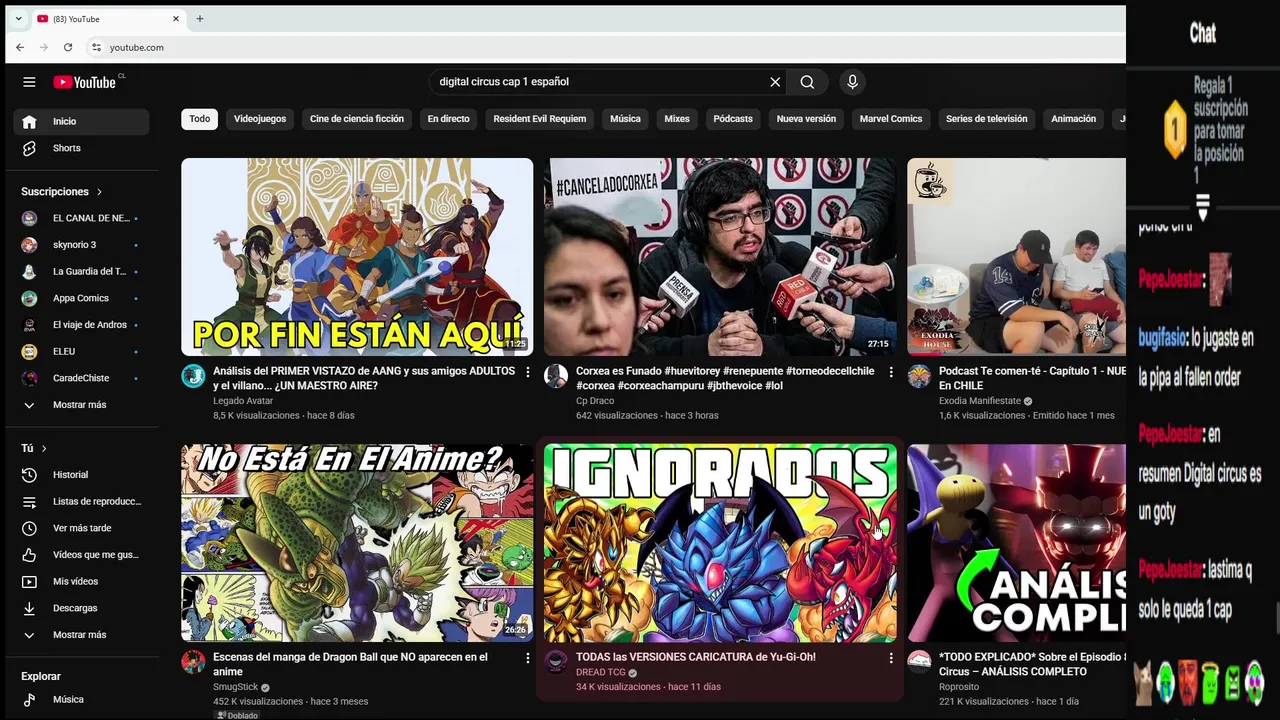Go back in the browser
This screenshot has height=720, width=1280.
pos(20,47)
